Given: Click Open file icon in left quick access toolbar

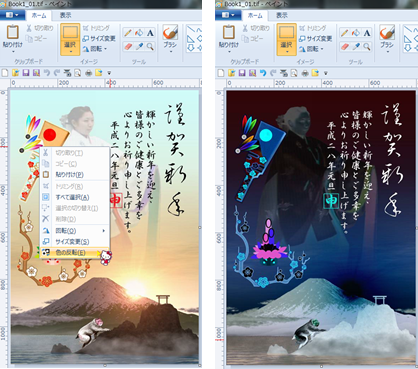Looking at the screenshot, I should [15, 73].
